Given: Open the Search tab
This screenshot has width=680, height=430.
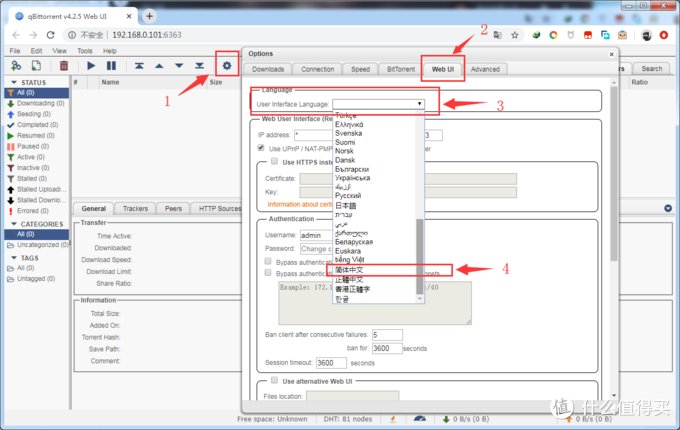Looking at the screenshot, I should coord(651,69).
